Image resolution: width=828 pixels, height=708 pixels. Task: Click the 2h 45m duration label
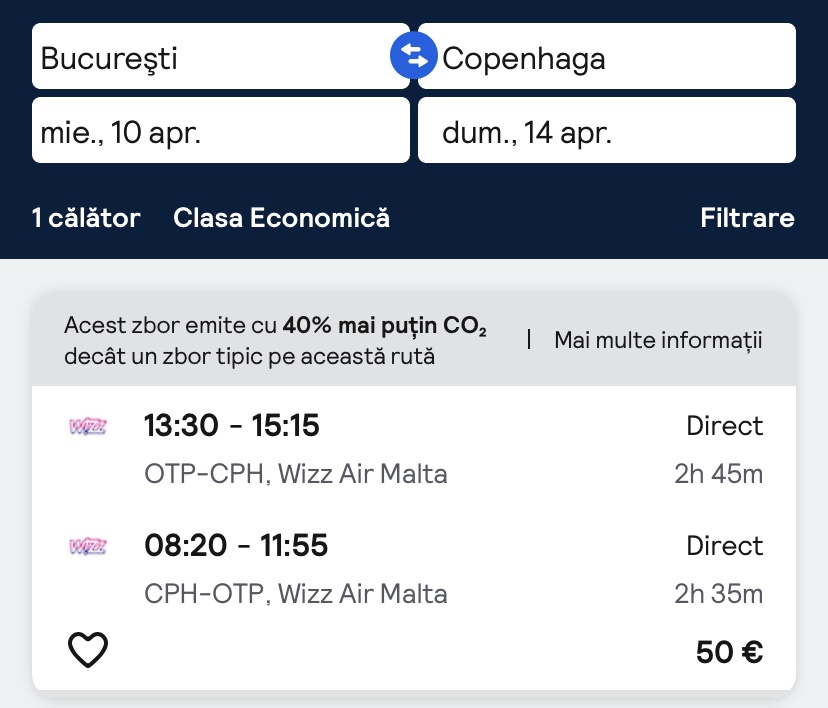pos(718,474)
